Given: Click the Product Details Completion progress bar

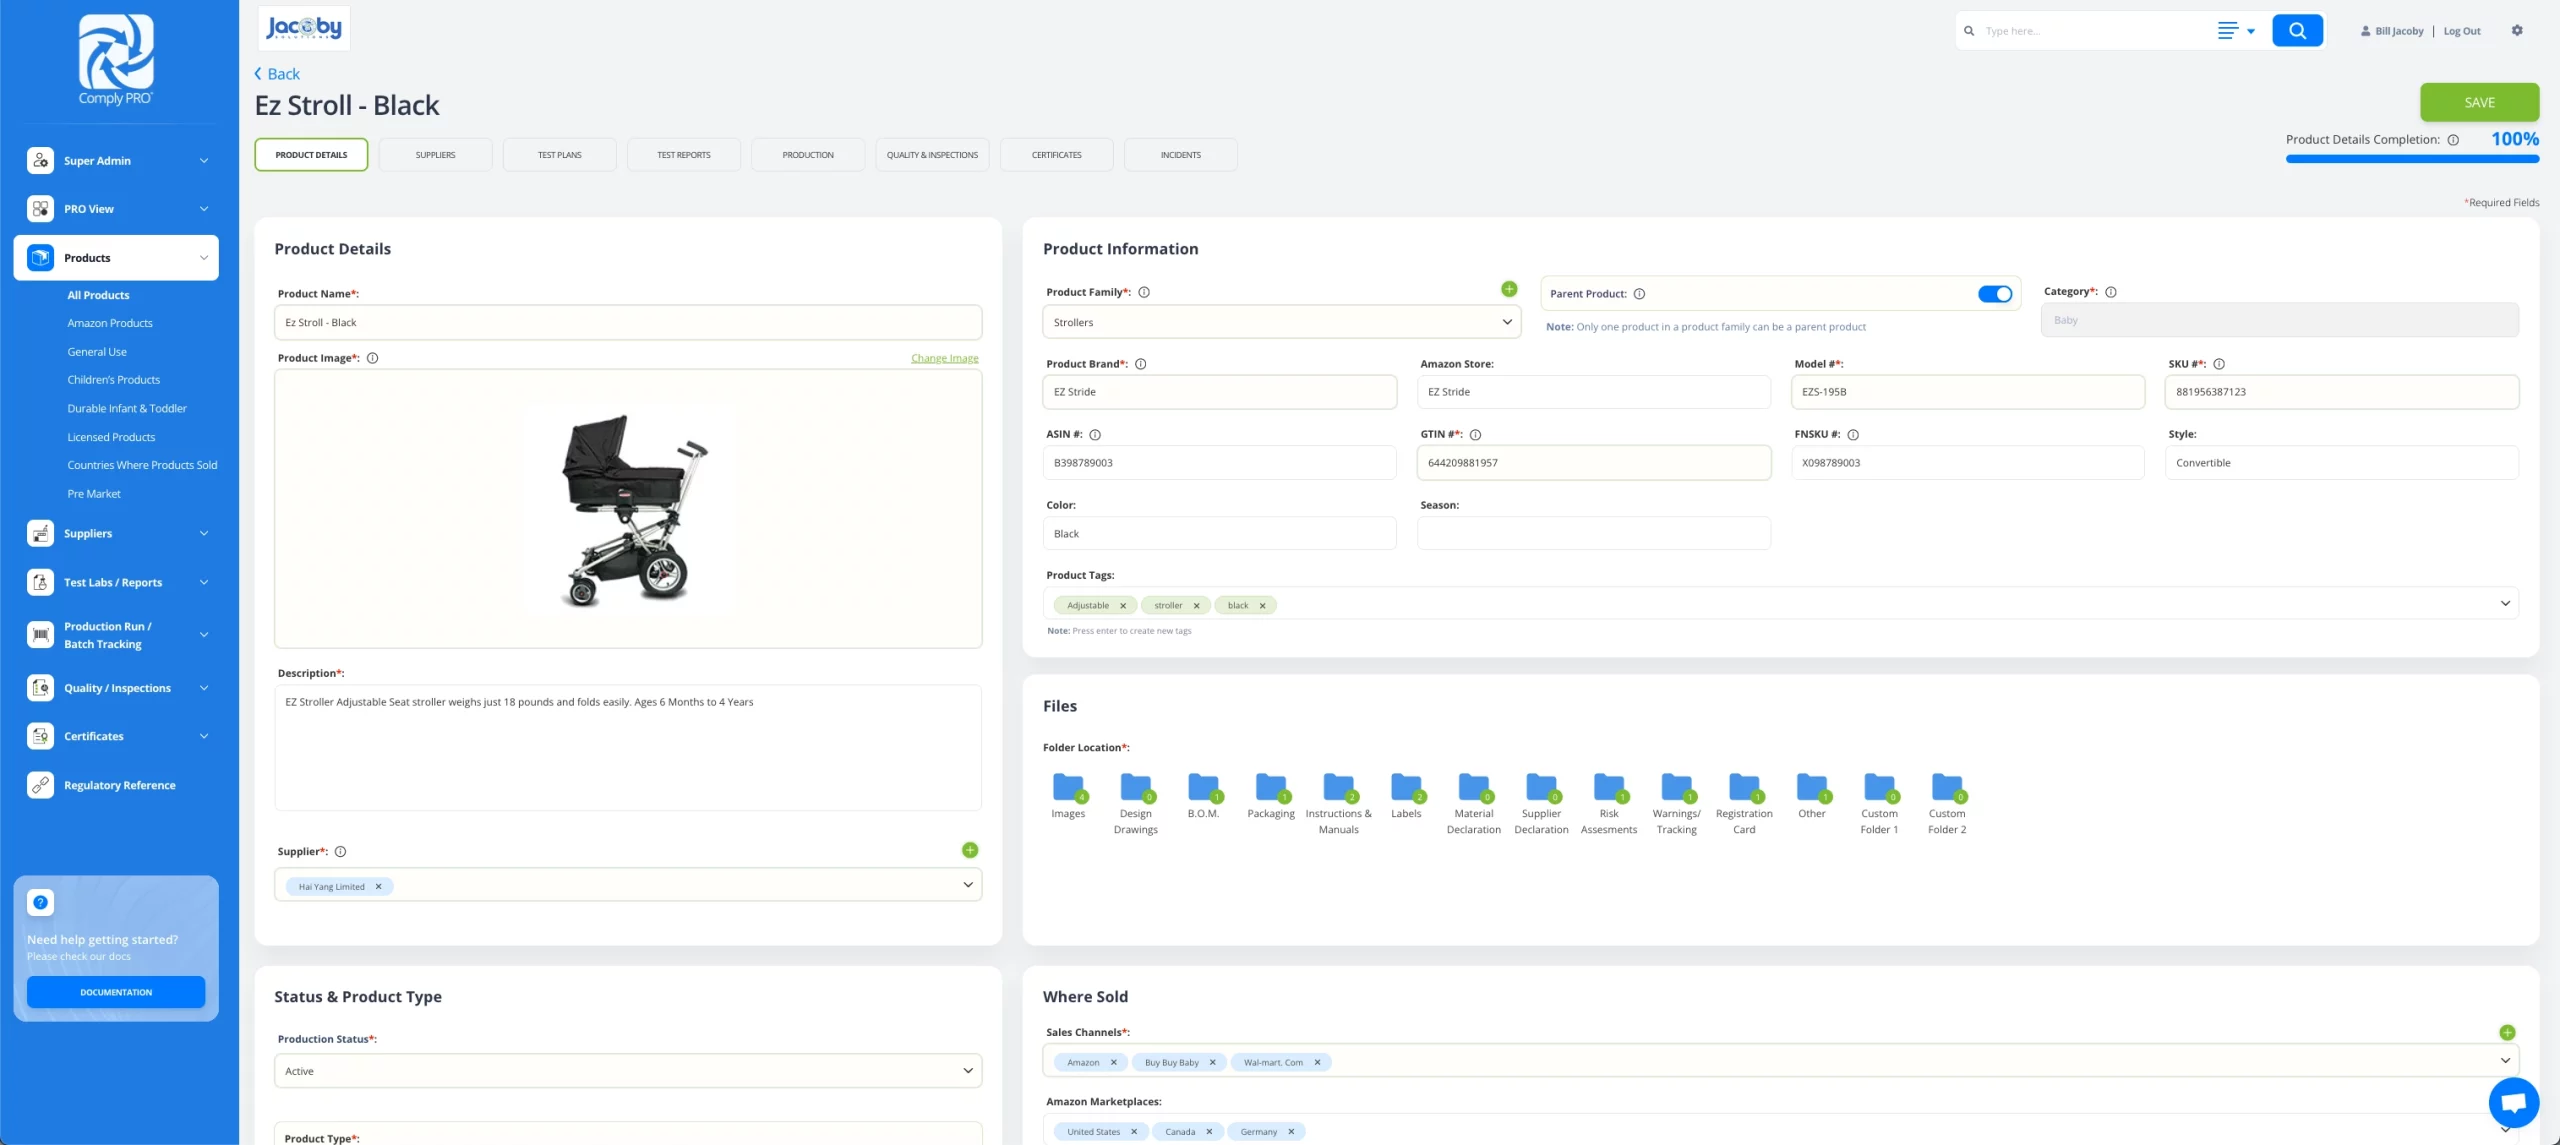Looking at the screenshot, I should pos(2411,159).
